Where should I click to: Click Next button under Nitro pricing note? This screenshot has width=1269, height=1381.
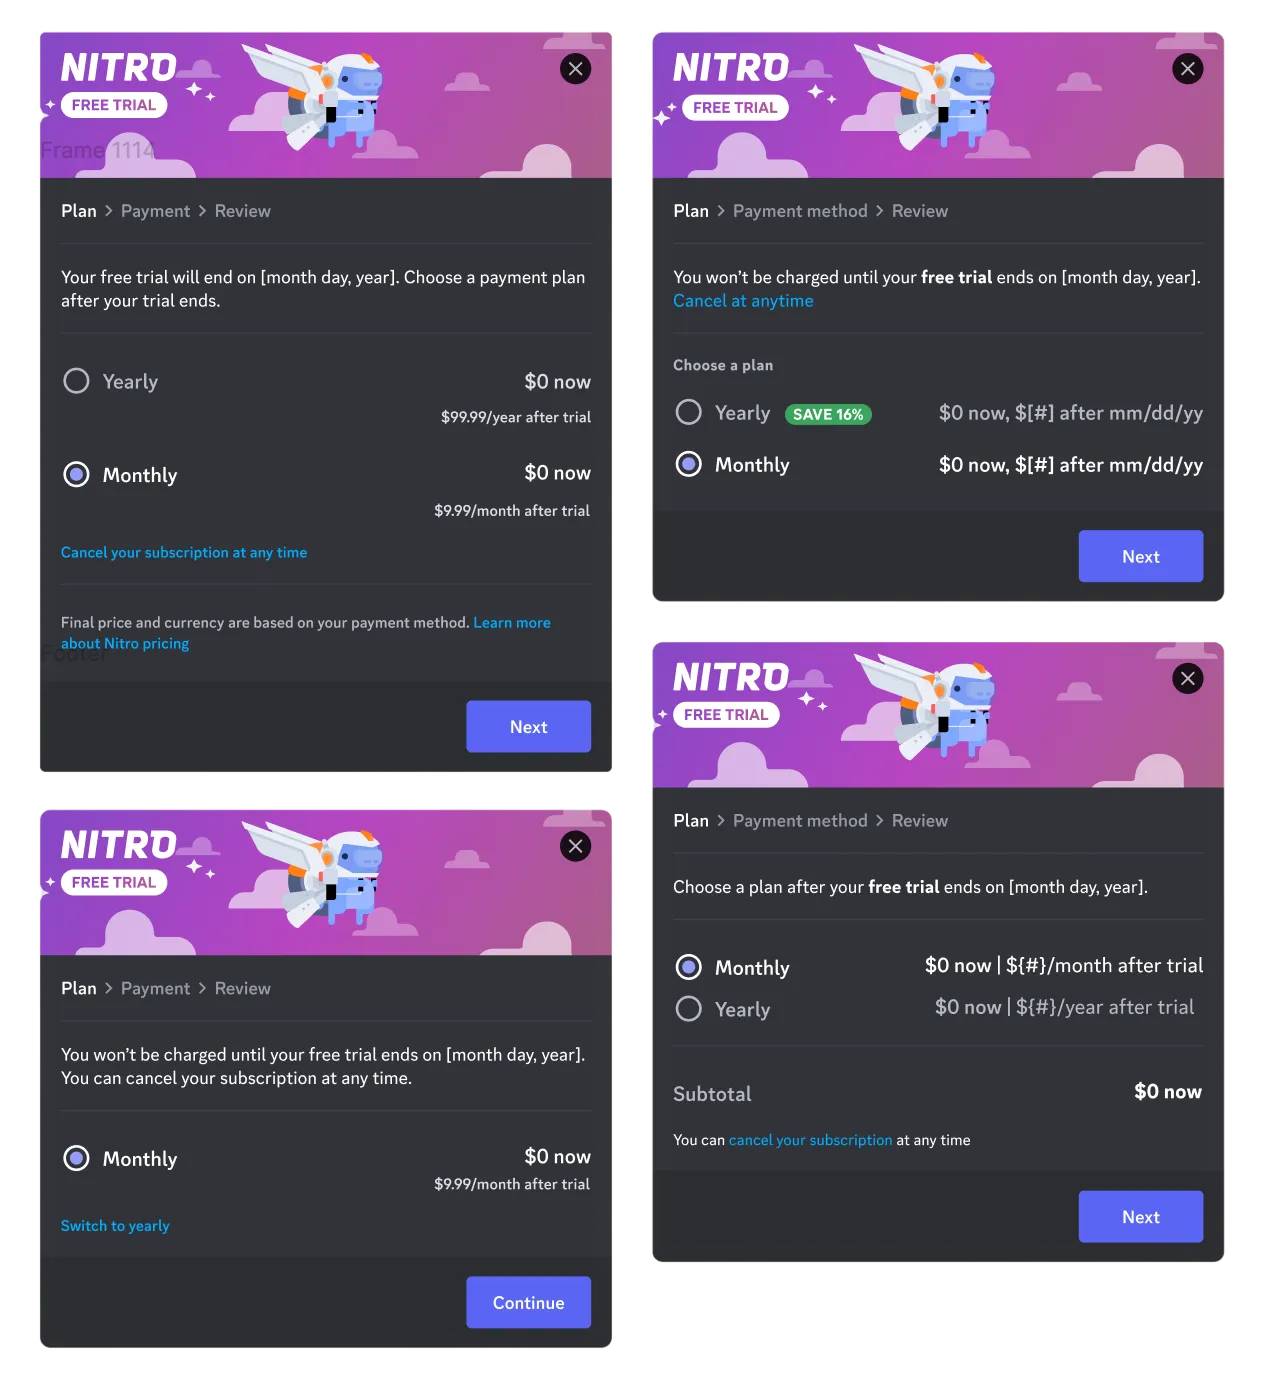528,726
